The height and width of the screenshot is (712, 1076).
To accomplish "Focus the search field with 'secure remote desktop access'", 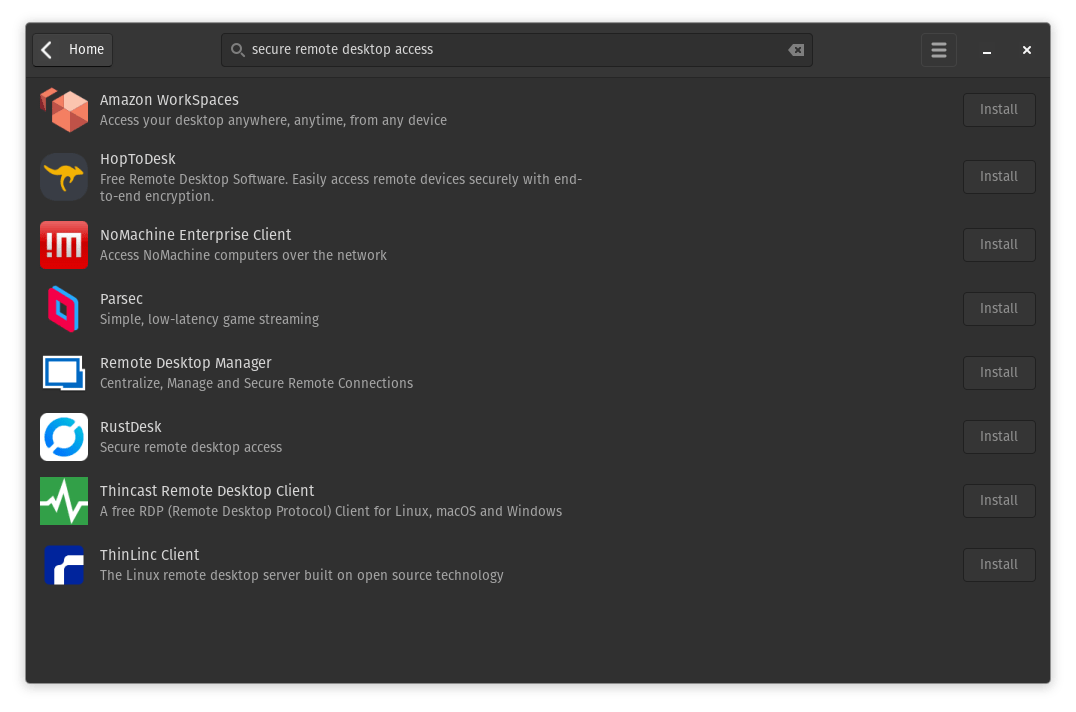I will click(x=517, y=50).
